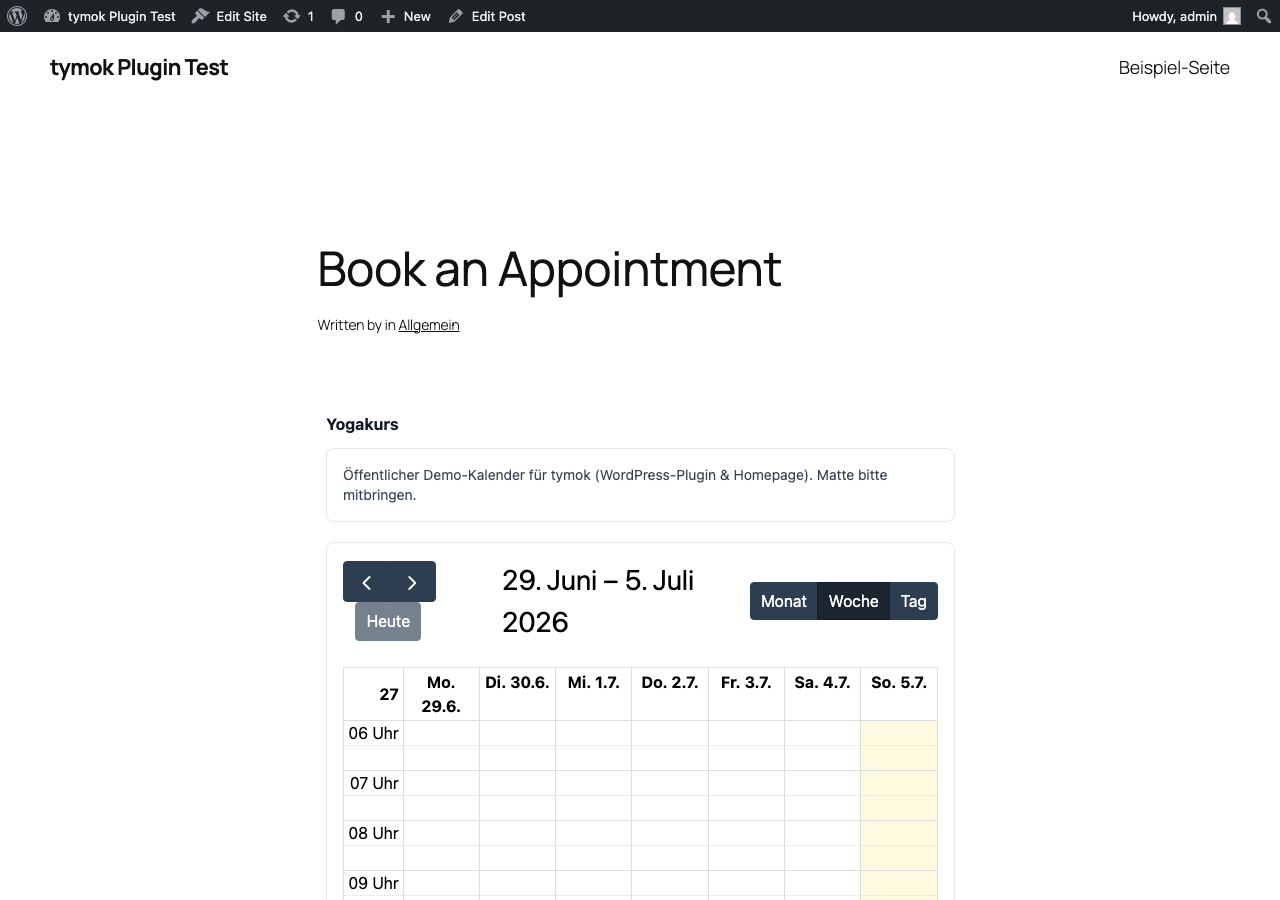This screenshot has width=1280, height=900.
Task: Open the Beispiel-Seite navigation link
Action: click(x=1174, y=67)
